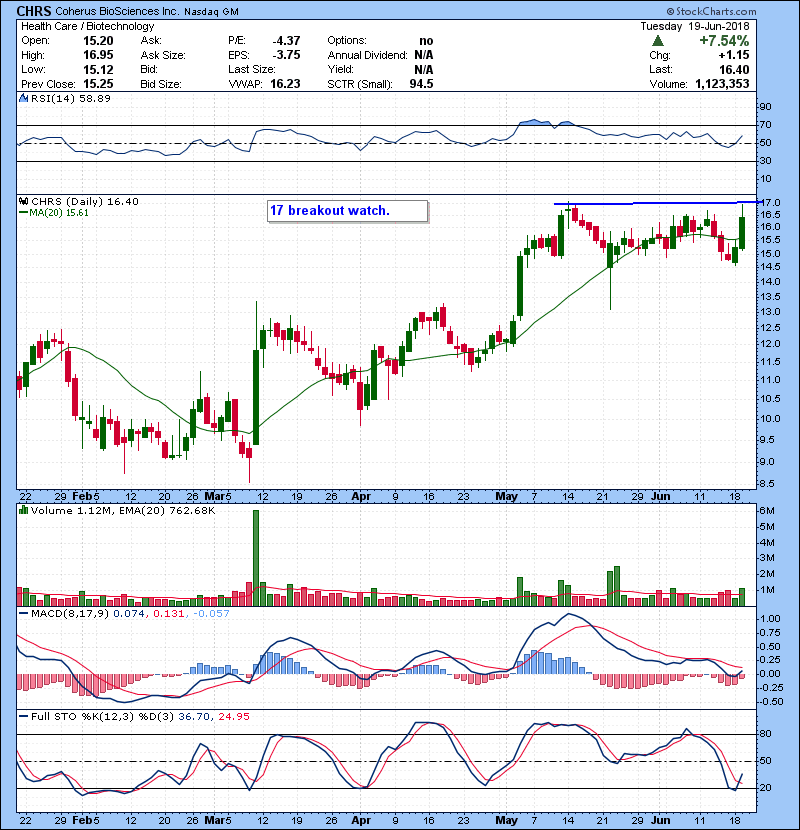Click the date Tuesday 19-Jun-2018
The image size is (800, 830).
pyautogui.click(x=695, y=26)
